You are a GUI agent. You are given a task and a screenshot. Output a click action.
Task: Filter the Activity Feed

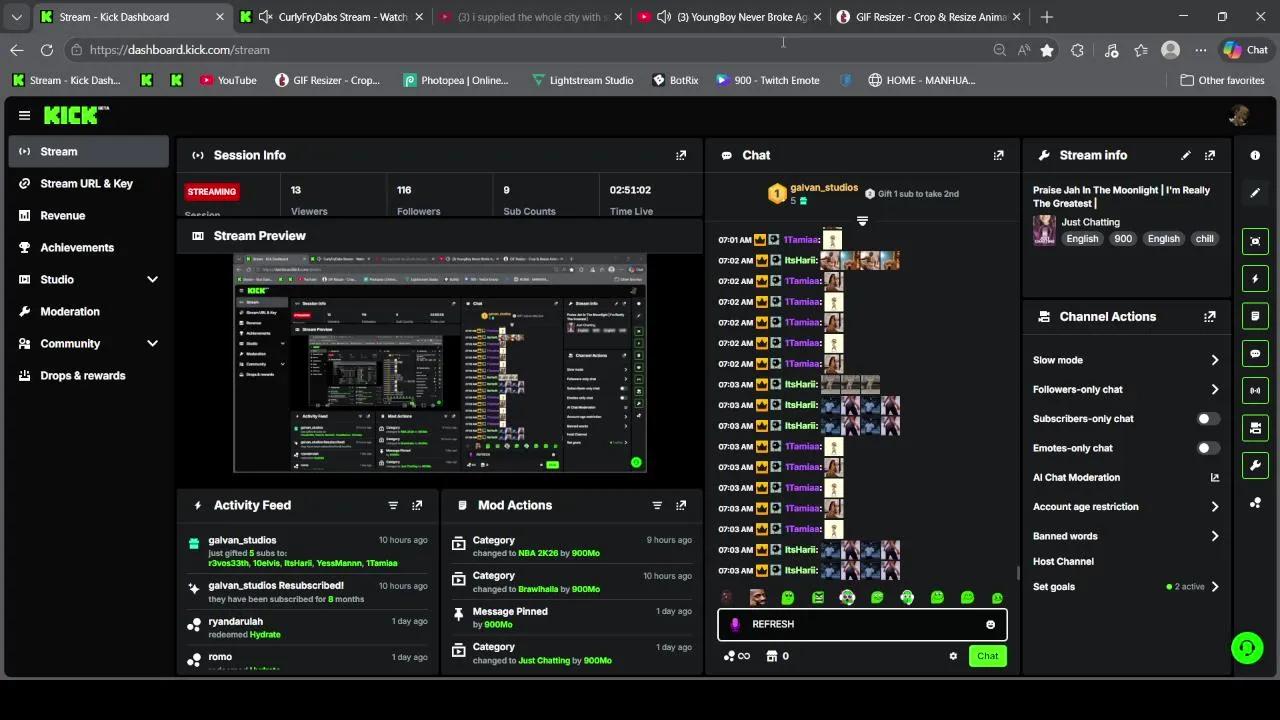tap(393, 505)
